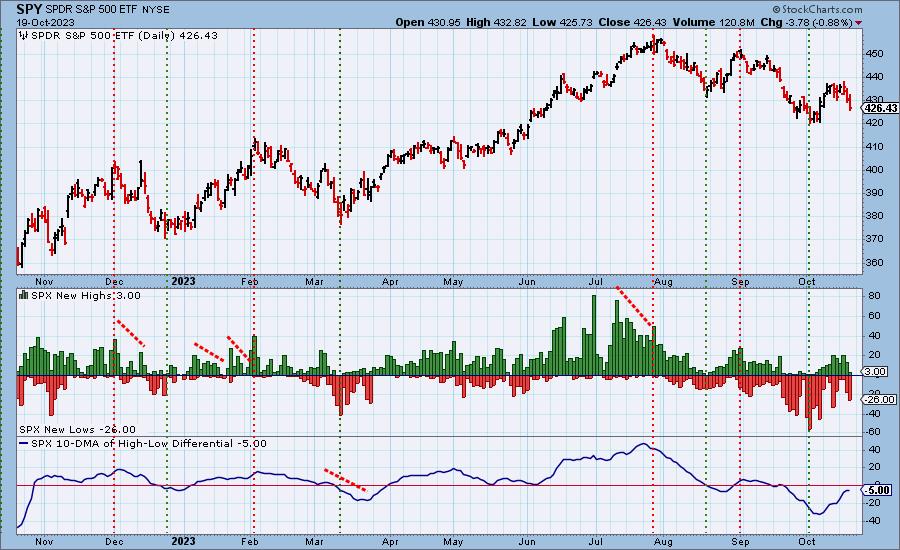Click the 370 label on the price axis
900x550 pixels.
pos(875,239)
